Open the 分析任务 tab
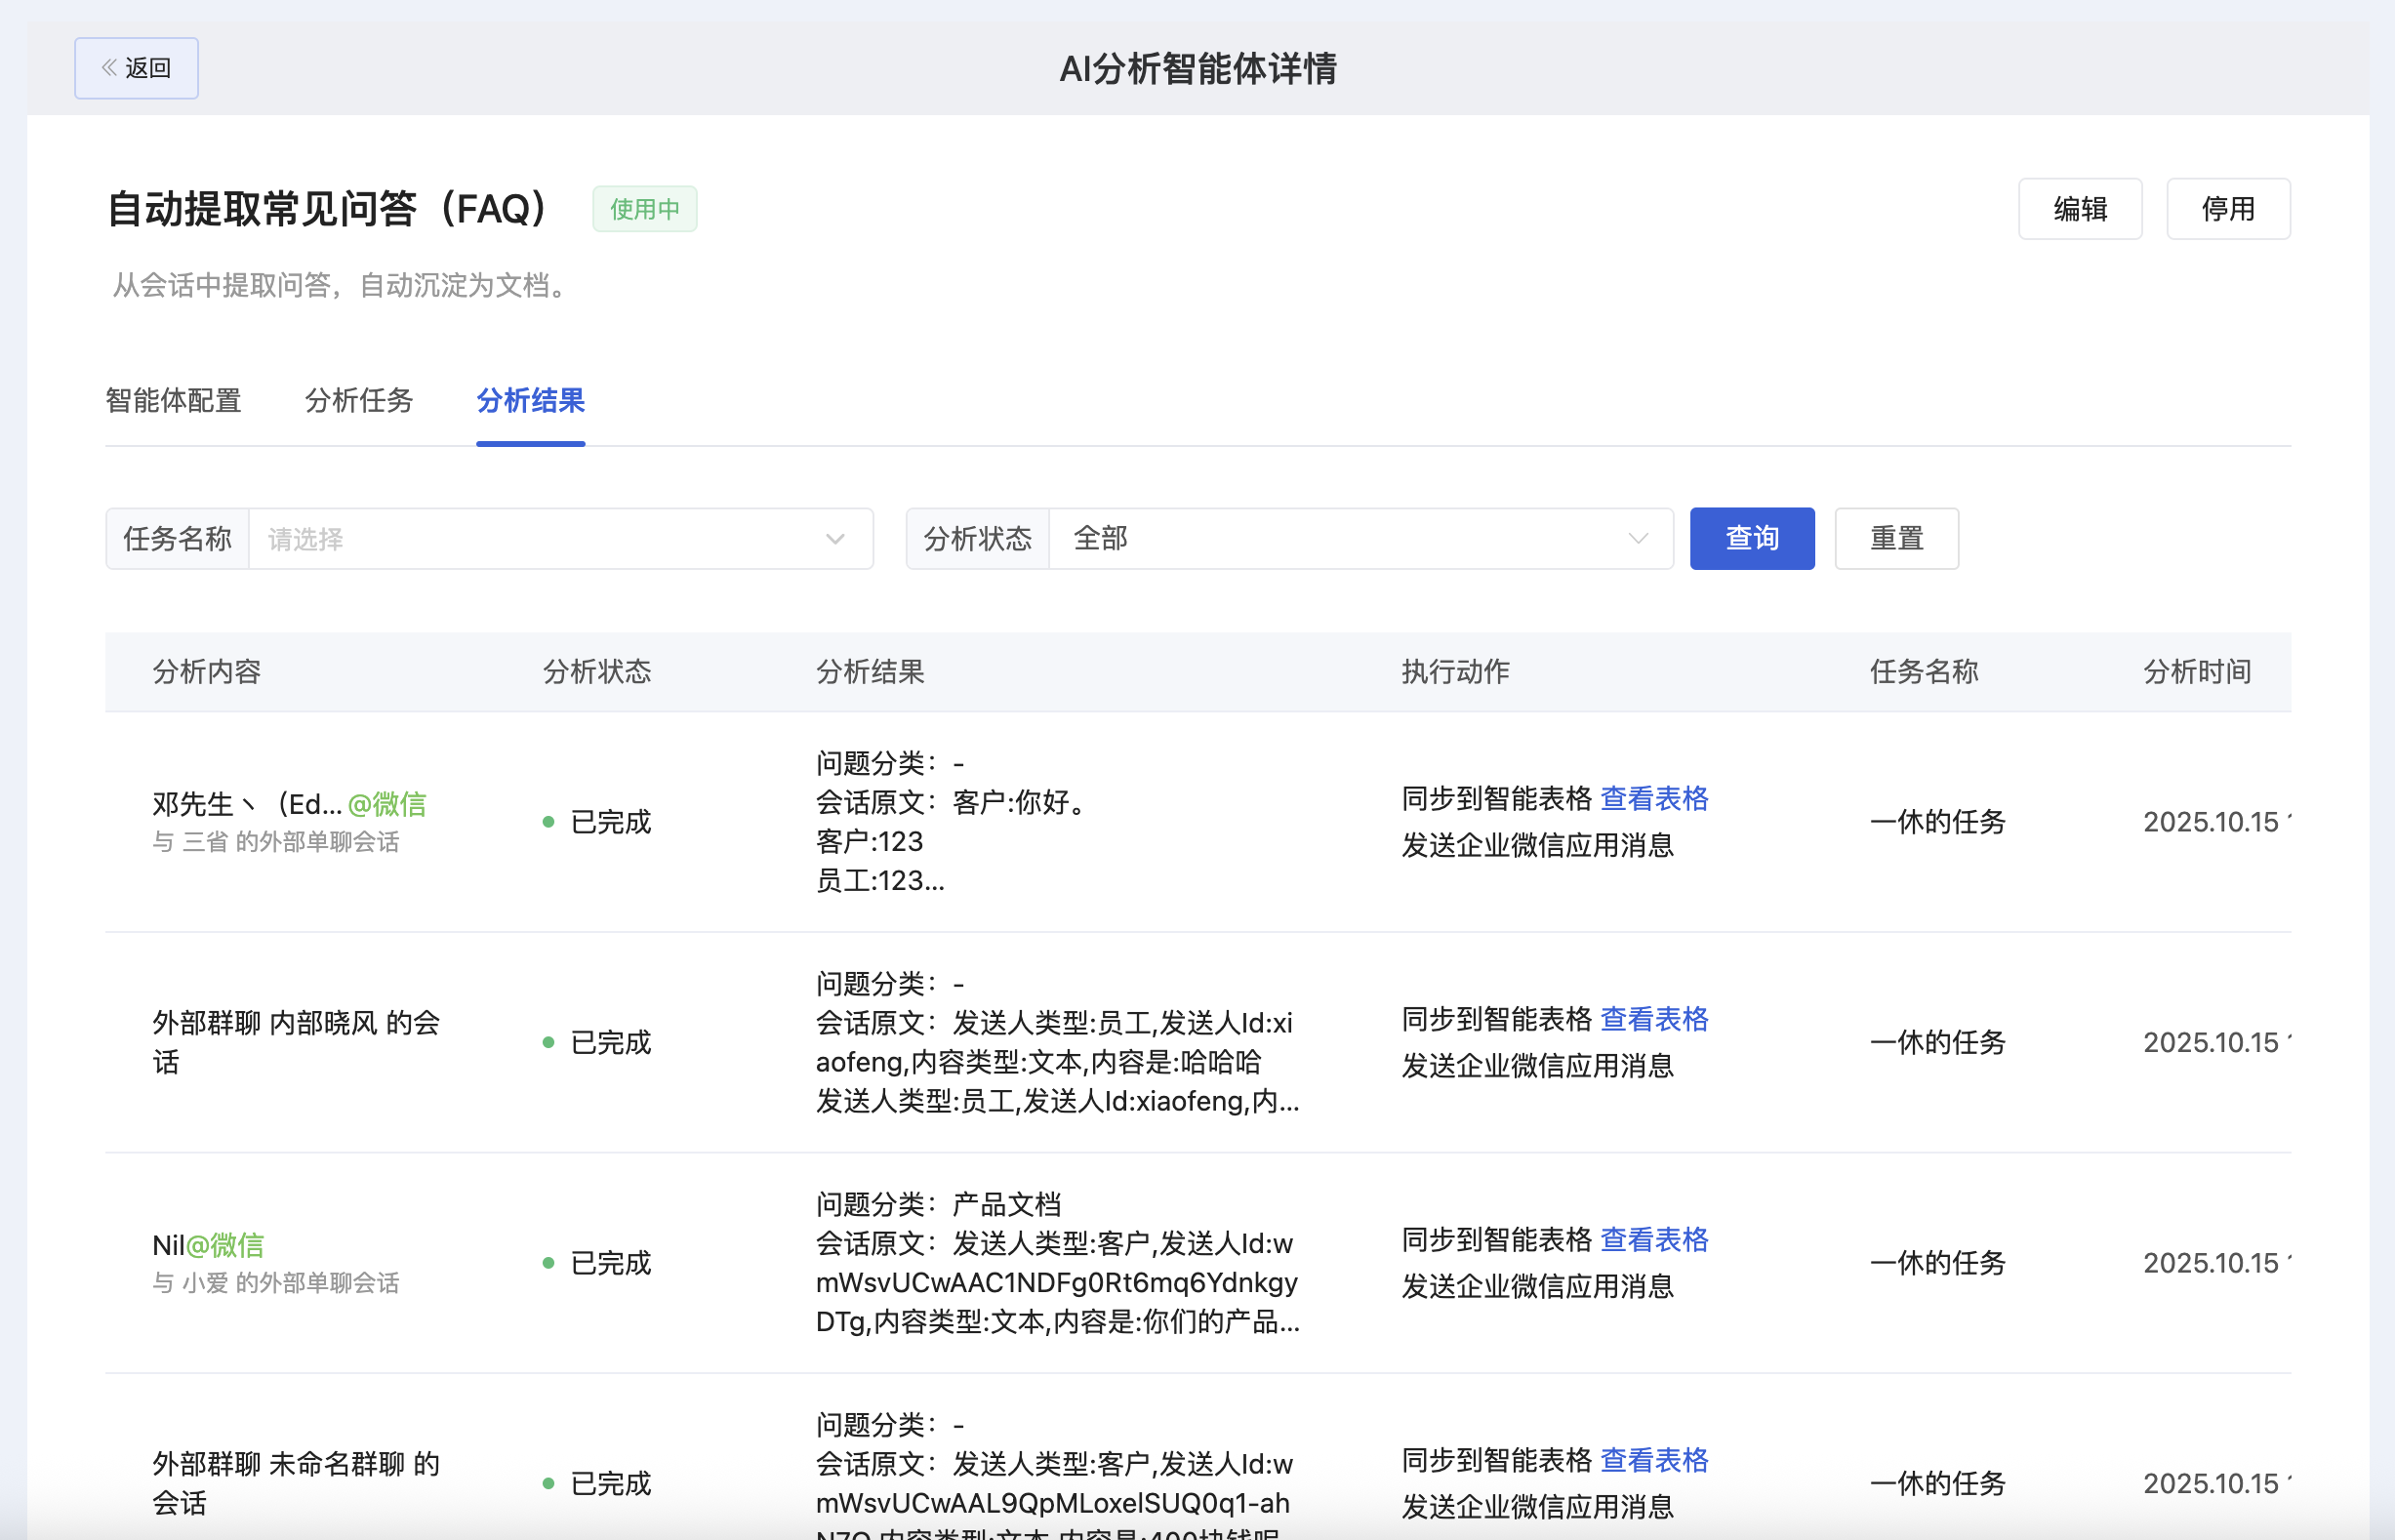Screen dimensions: 2395x1540 359,401
